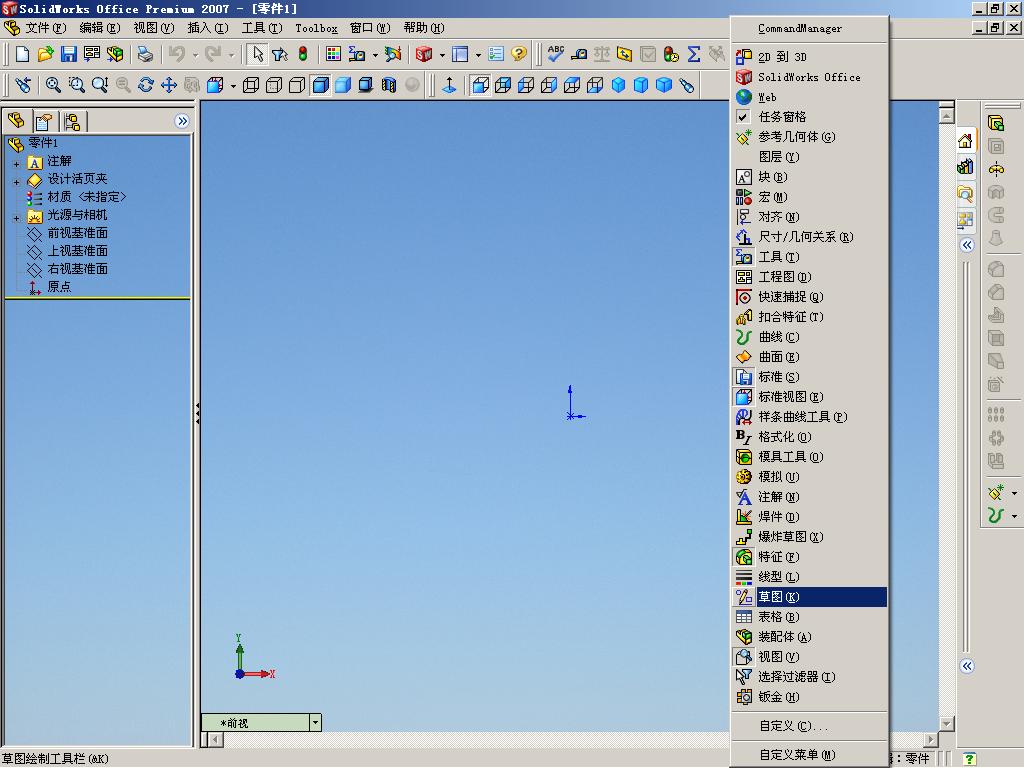
Task: Click the ABC spell check icon
Action: 556,54
